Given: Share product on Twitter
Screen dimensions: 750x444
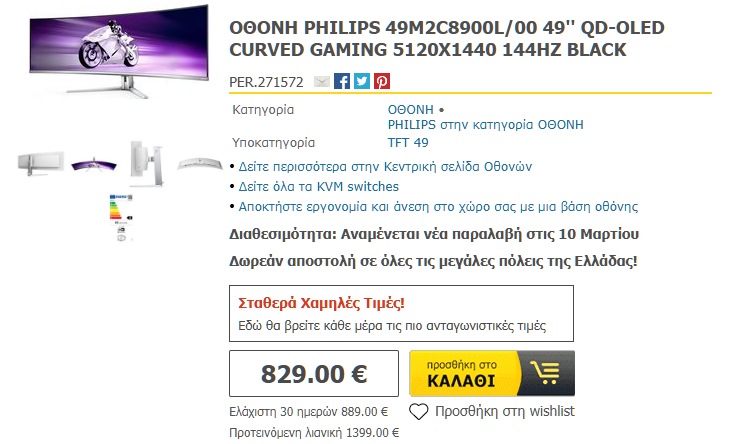Looking at the screenshot, I should pyautogui.click(x=362, y=82).
